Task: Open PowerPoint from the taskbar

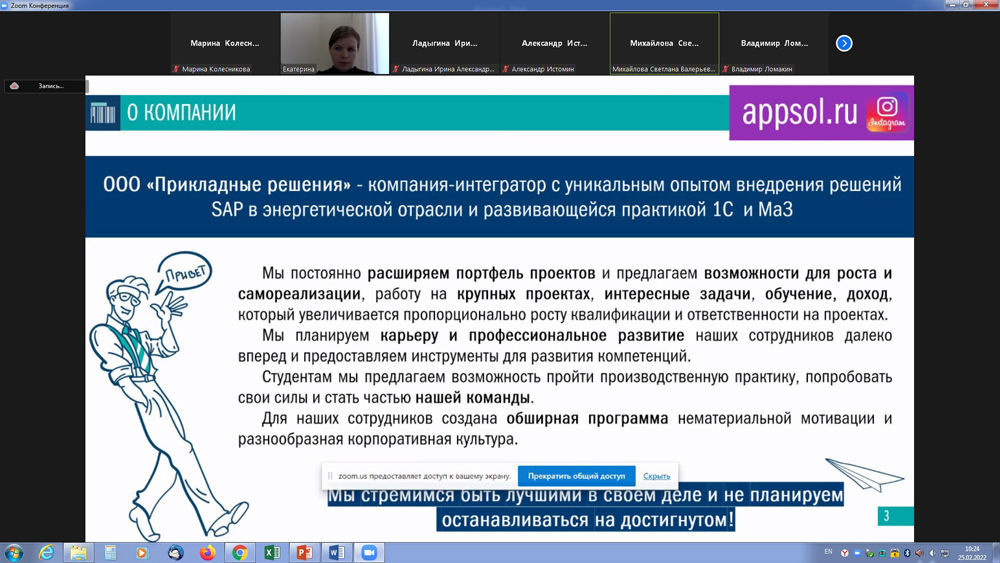Action: coord(304,552)
